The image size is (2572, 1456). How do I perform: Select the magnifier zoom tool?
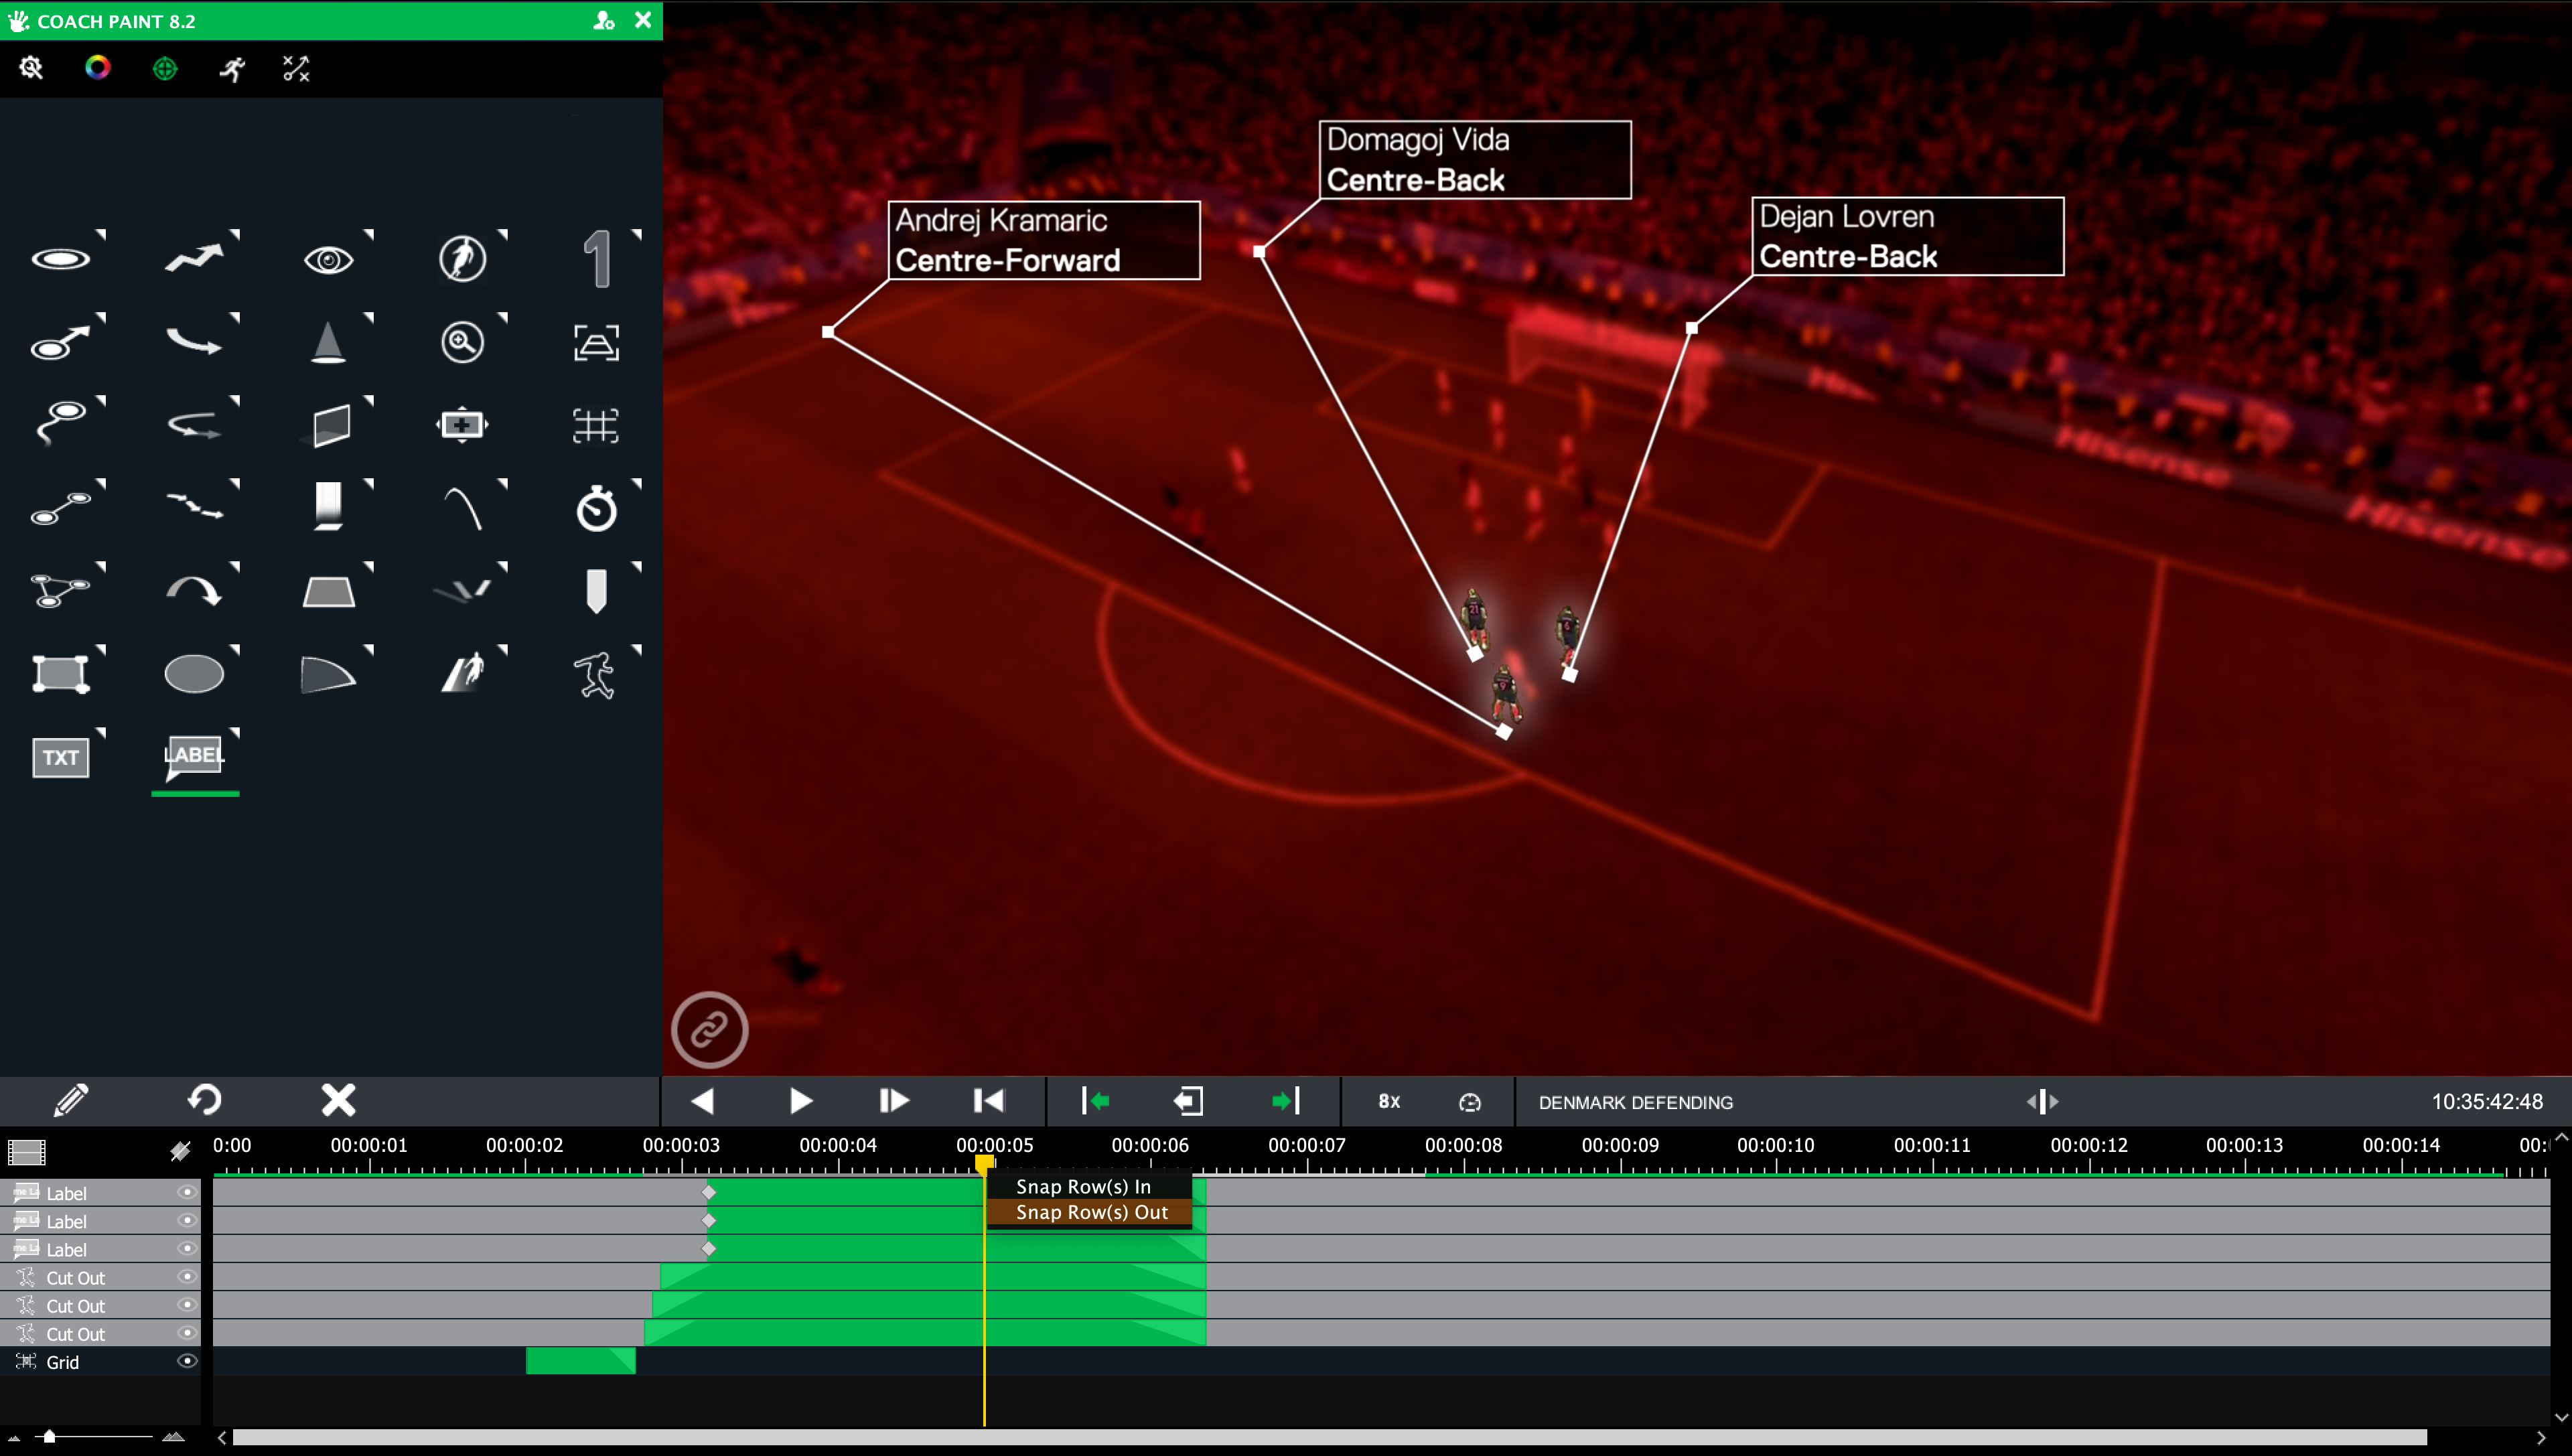(462, 343)
